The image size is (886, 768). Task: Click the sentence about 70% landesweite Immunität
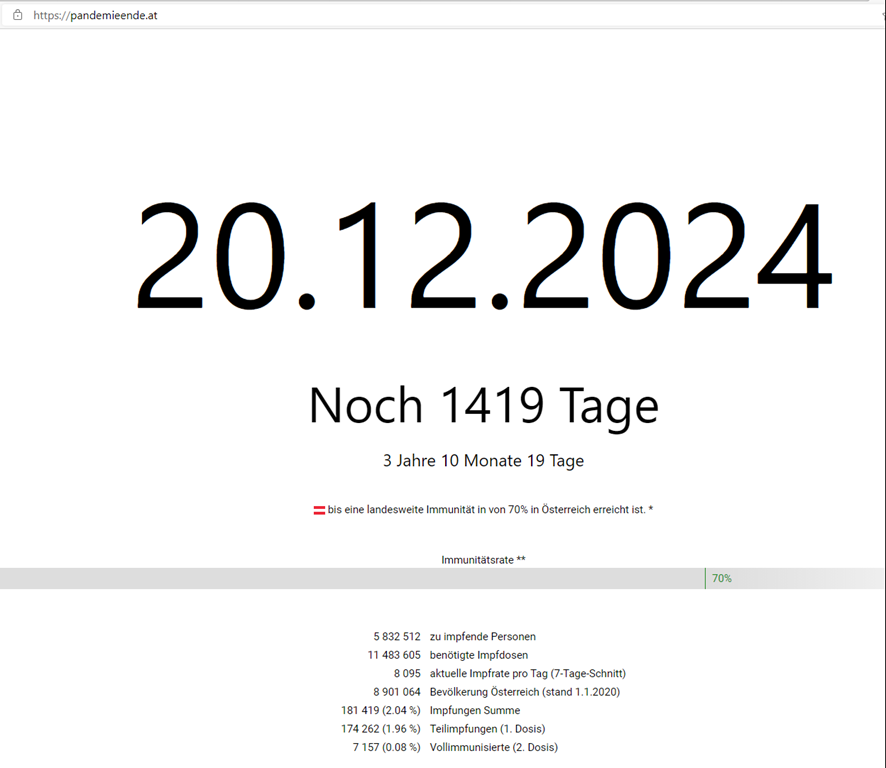coord(490,510)
